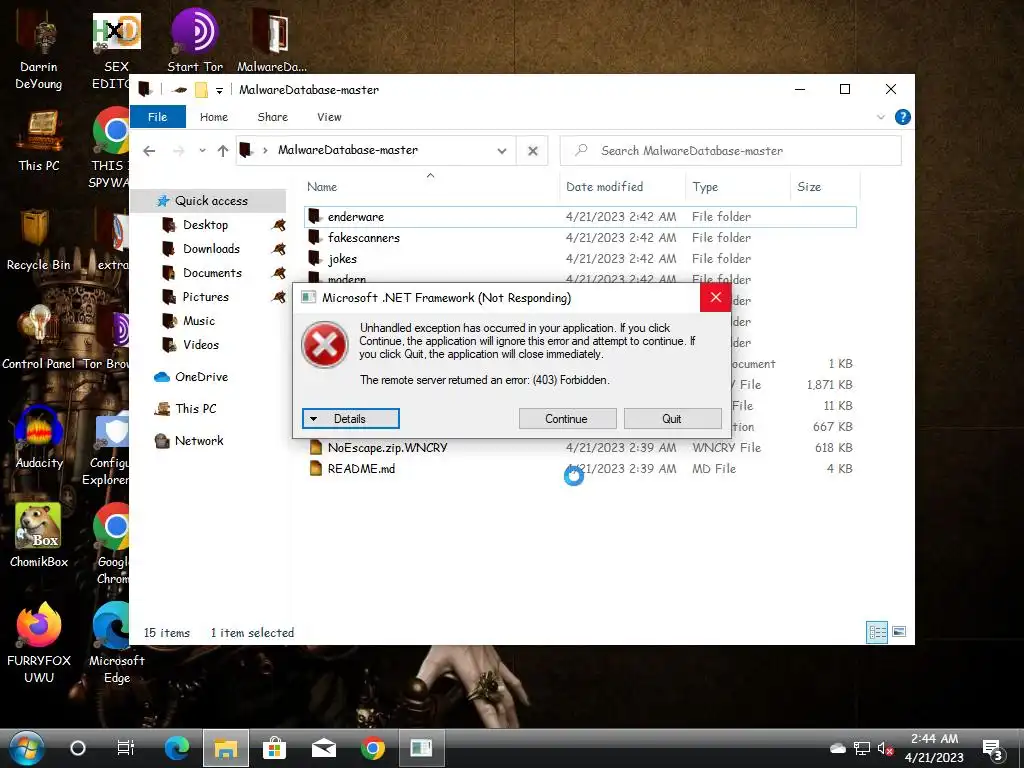The height and width of the screenshot is (768, 1024).
Task: Switch to details view in Explorer
Action: [x=877, y=632]
